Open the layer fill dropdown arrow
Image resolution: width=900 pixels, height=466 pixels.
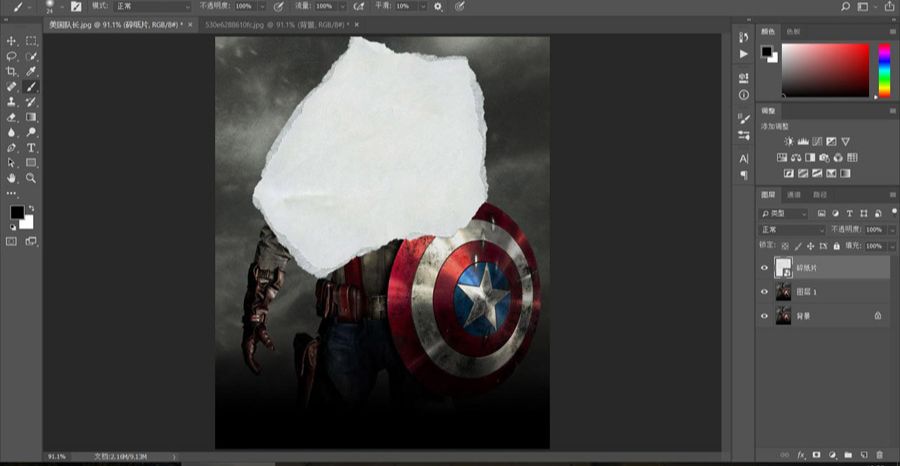[891, 246]
